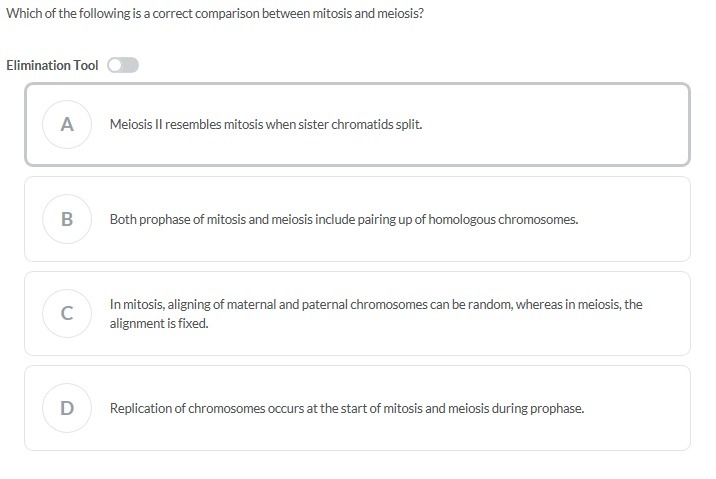Click empty right side of option B card

click(640, 219)
